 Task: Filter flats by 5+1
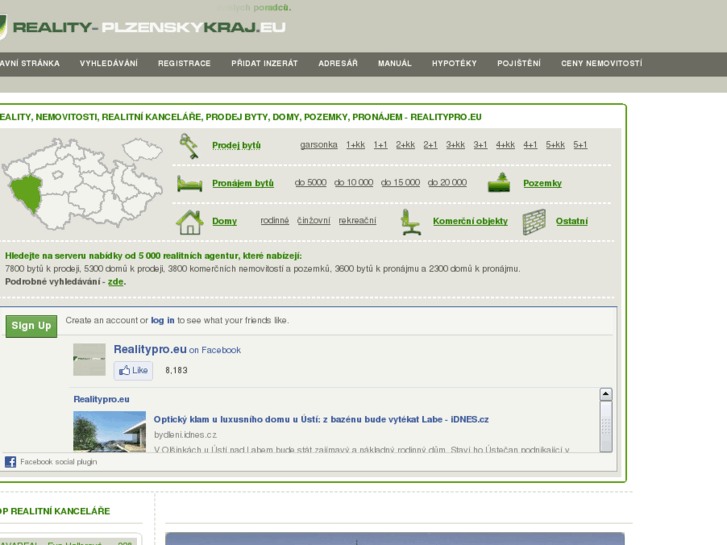[x=580, y=145]
